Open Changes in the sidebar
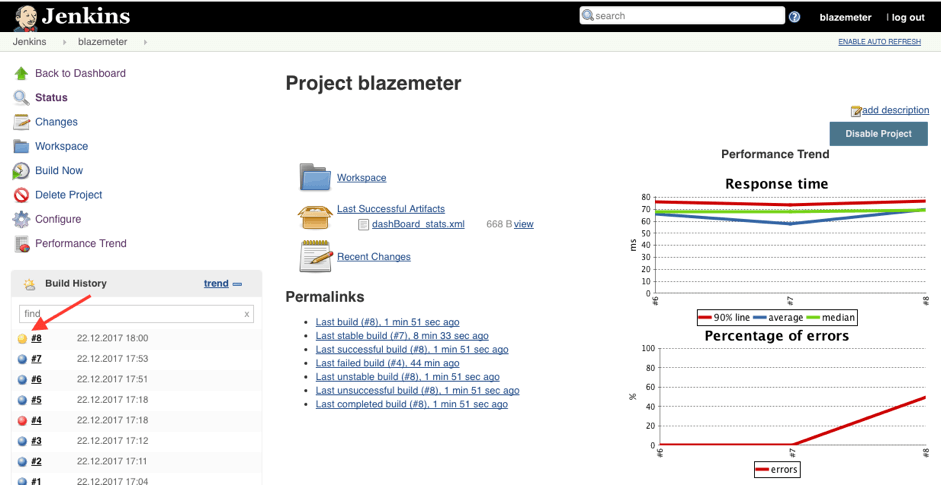Viewport: 941px width, 485px height. pos(56,122)
